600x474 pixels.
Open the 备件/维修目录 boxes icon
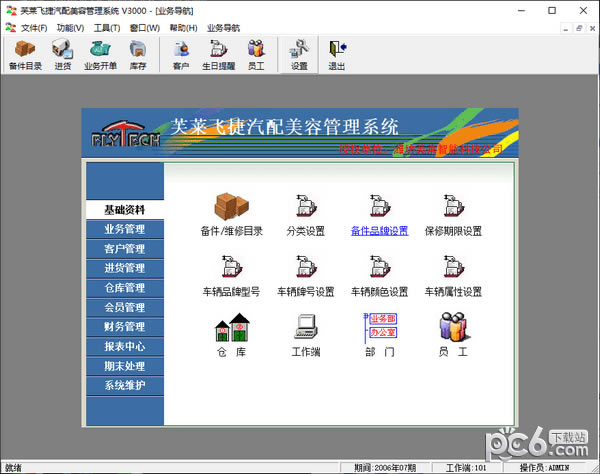coord(231,205)
